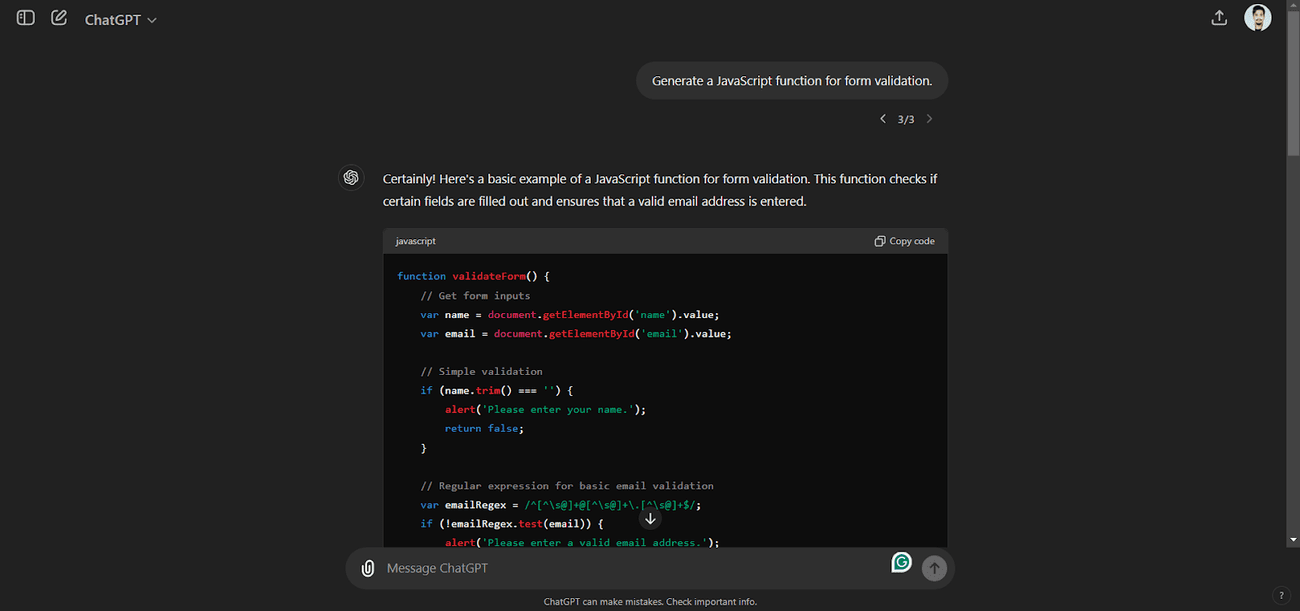Click the 'if (!emailRegex.test(email))' line
The image size is (1300, 611).
point(512,524)
